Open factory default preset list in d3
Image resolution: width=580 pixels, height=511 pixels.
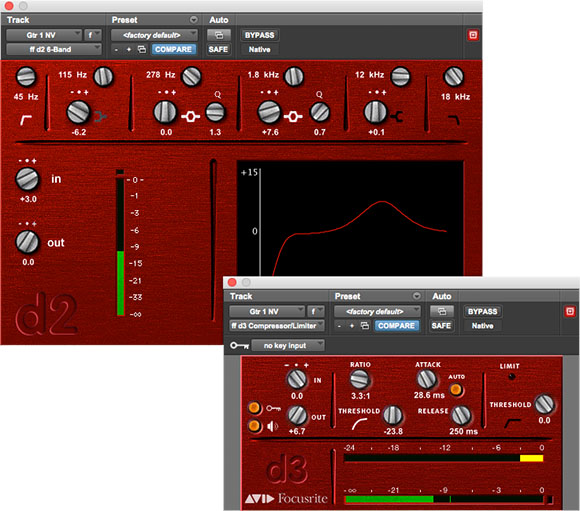click(377, 312)
